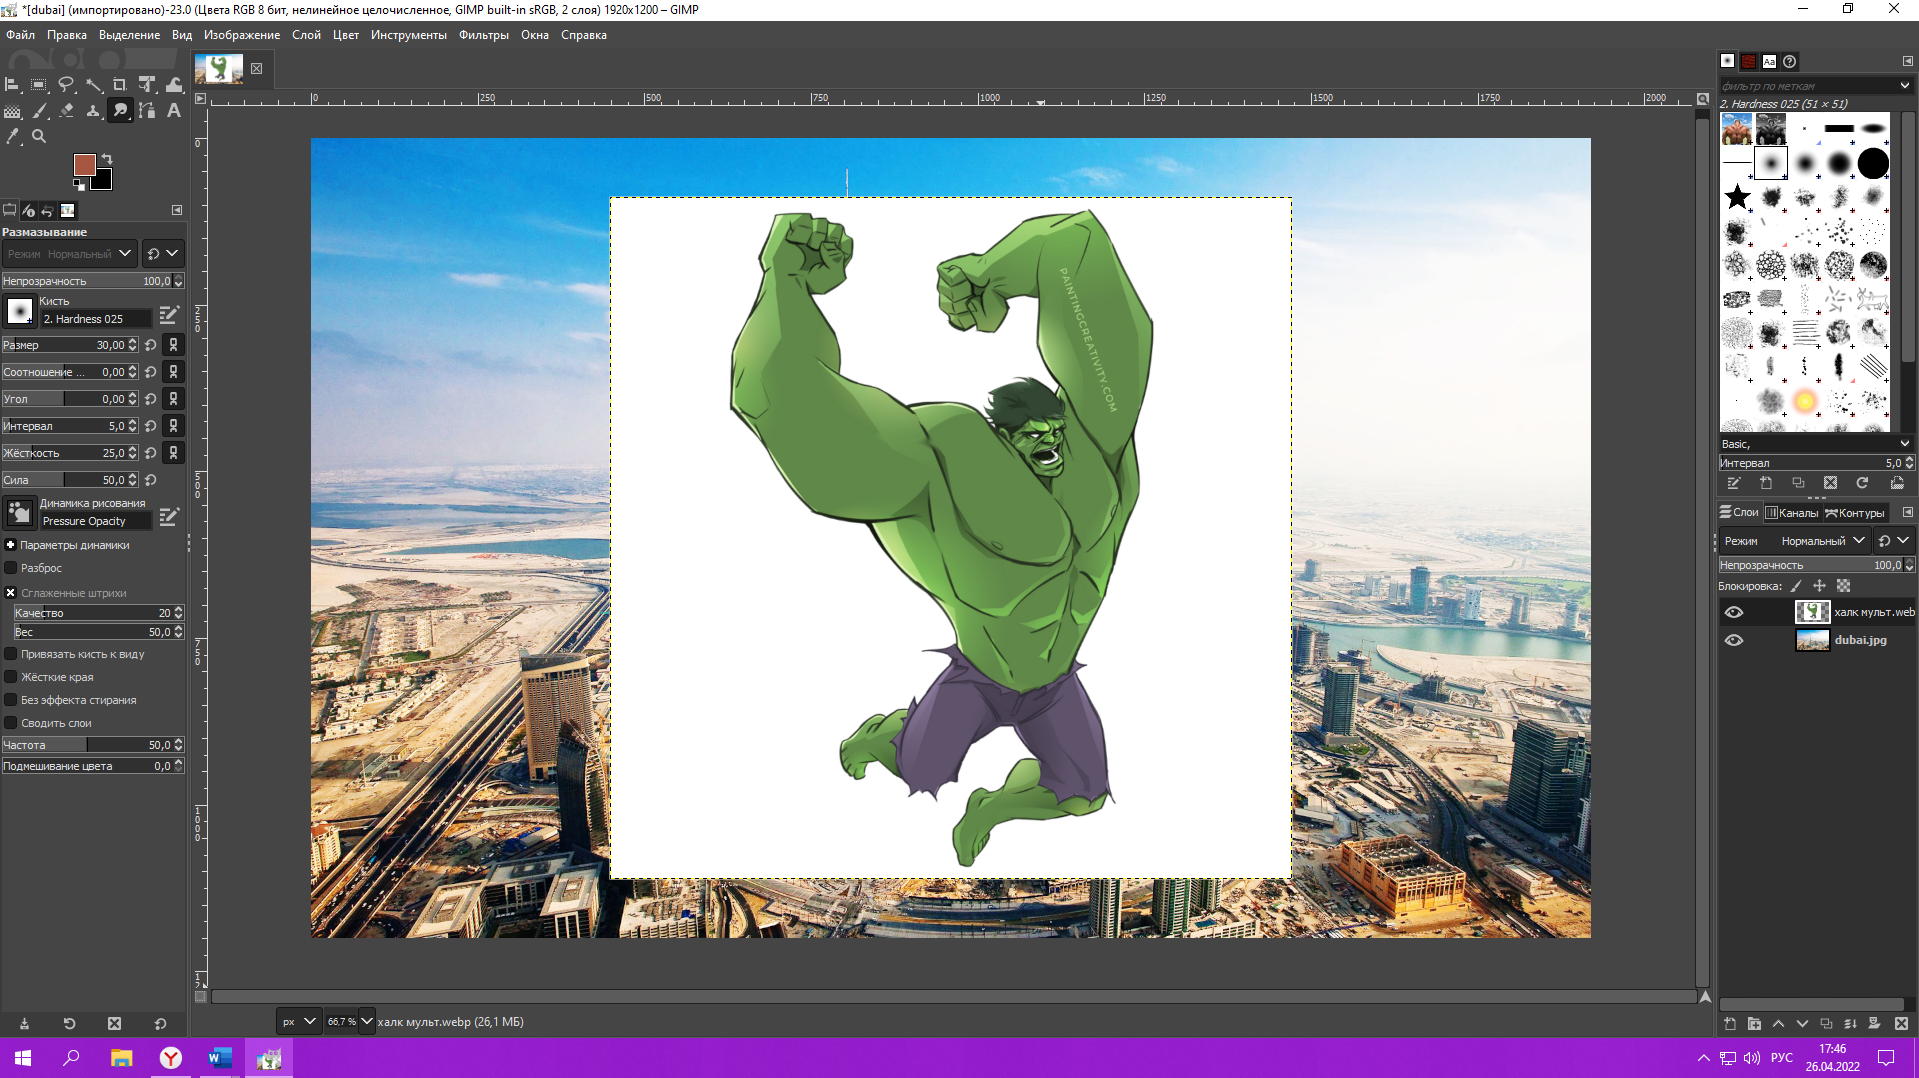This screenshot has height=1078, width=1919.
Task: Adjust the Непрозрачность slider in tool options
Action: pyautogui.click(x=92, y=281)
